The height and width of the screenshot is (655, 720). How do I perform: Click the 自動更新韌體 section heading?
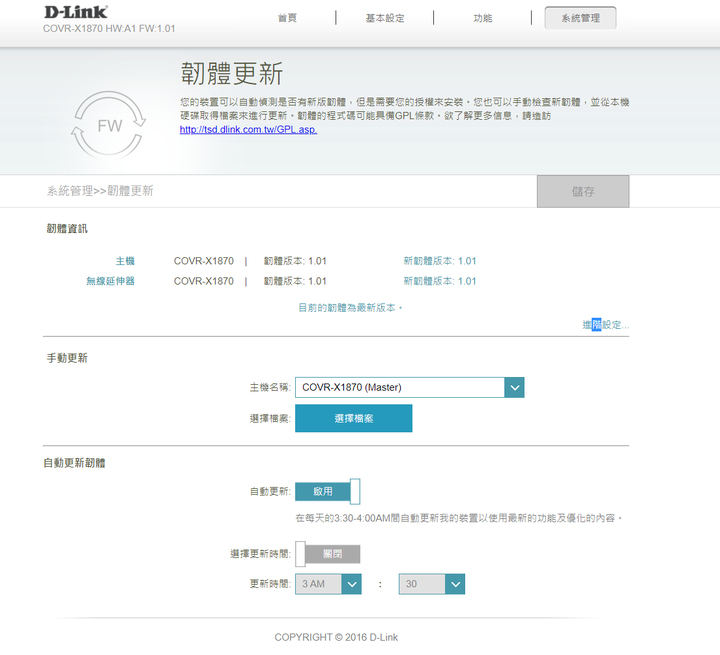[x=74, y=463]
